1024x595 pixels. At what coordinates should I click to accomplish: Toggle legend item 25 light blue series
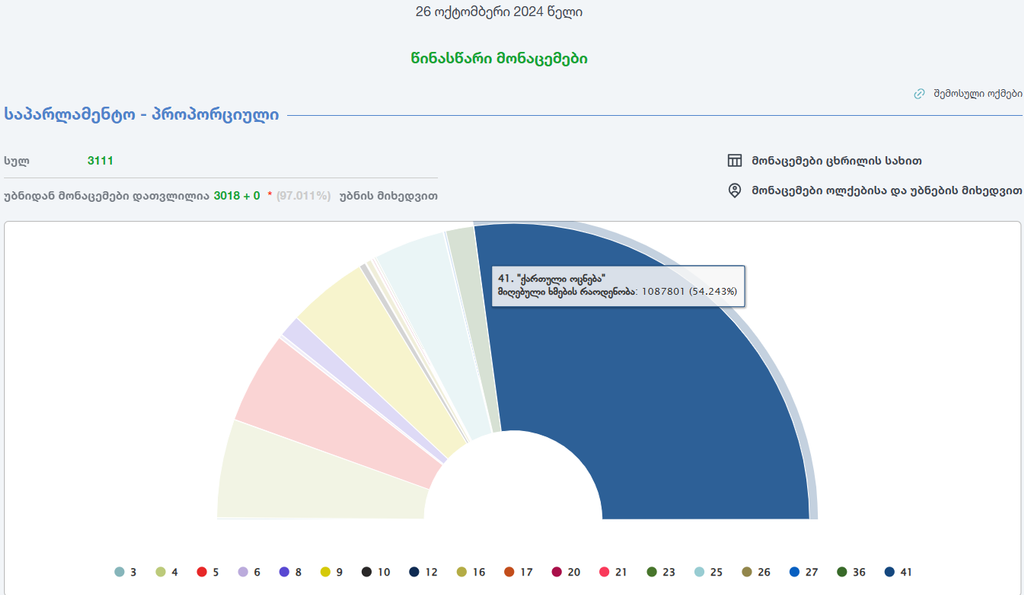tap(709, 572)
